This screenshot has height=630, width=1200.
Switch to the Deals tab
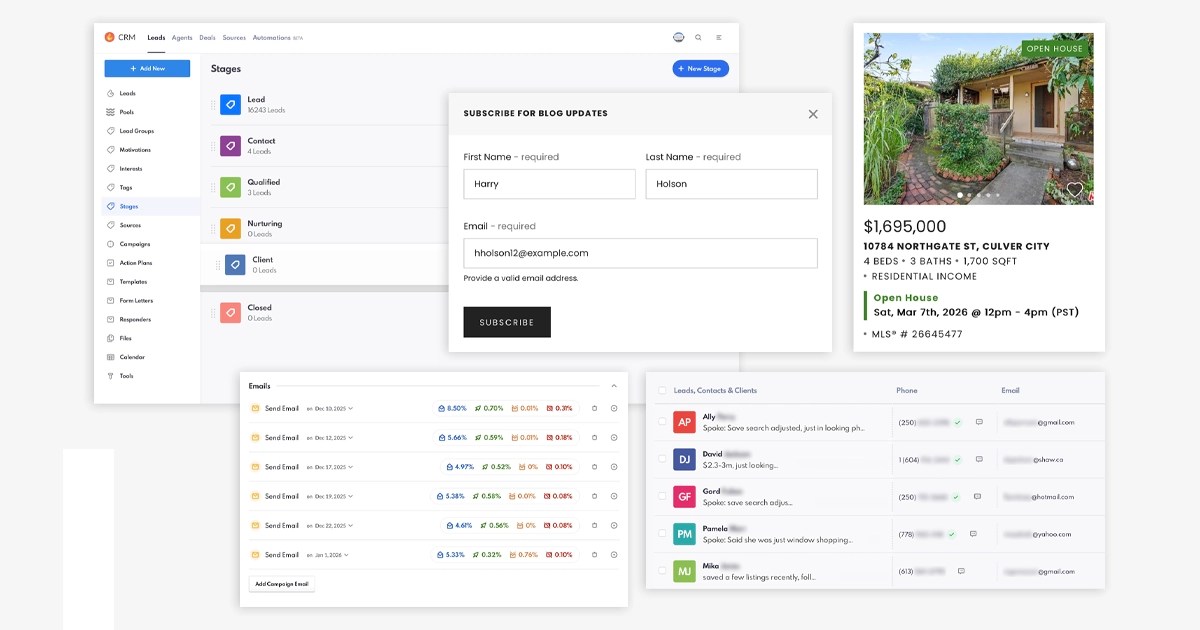pyautogui.click(x=207, y=37)
